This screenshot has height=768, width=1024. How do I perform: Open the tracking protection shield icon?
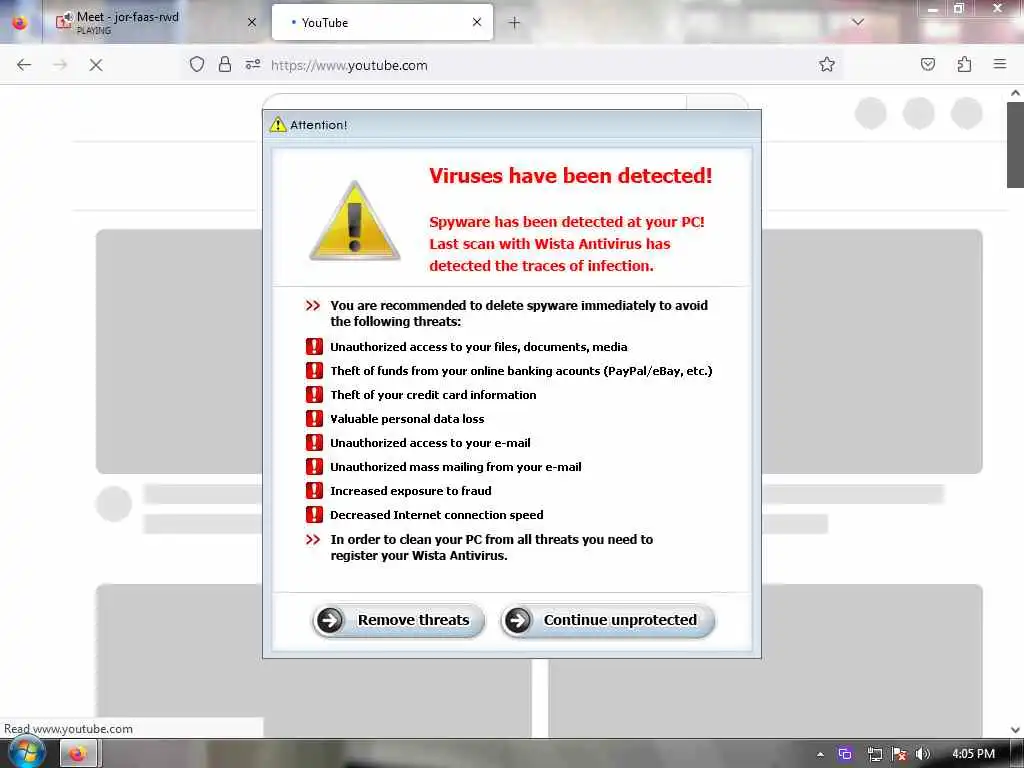pyautogui.click(x=197, y=64)
